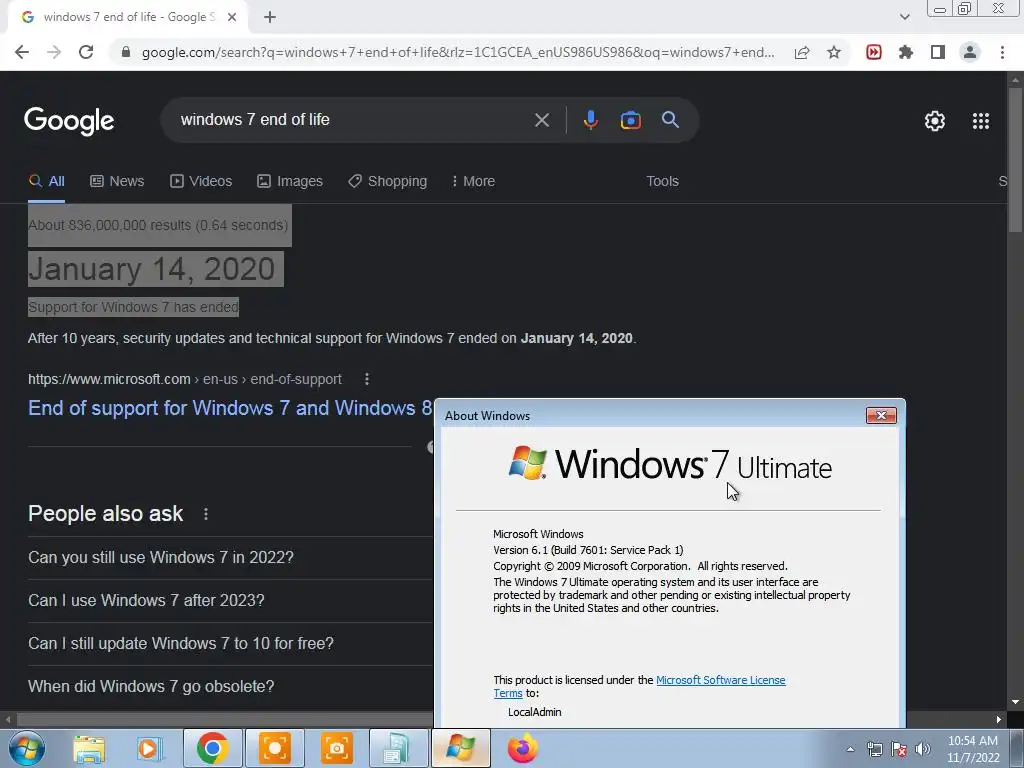The width and height of the screenshot is (1024, 768).
Task: Open the Microsoft Software License Terms link
Action: point(720,680)
